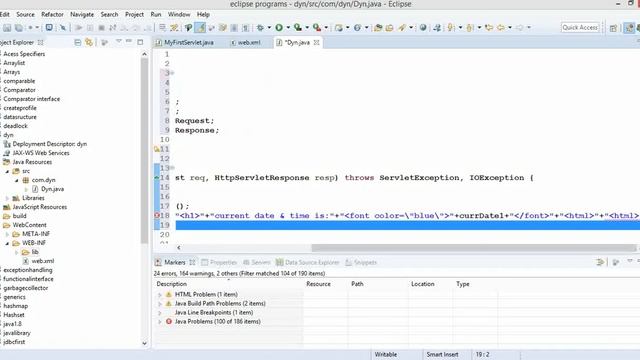Image resolution: width=640 pixels, height=360 pixels.
Task: Go back with the yellow left arrow
Action: point(501,28)
